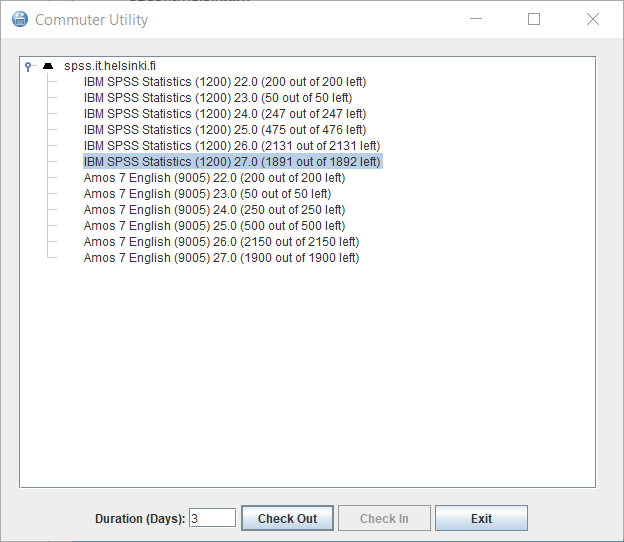Viewport: 624px width, 542px height.
Task: Select IBM SPSS Statistics 22.0 license
Action: click(225, 82)
